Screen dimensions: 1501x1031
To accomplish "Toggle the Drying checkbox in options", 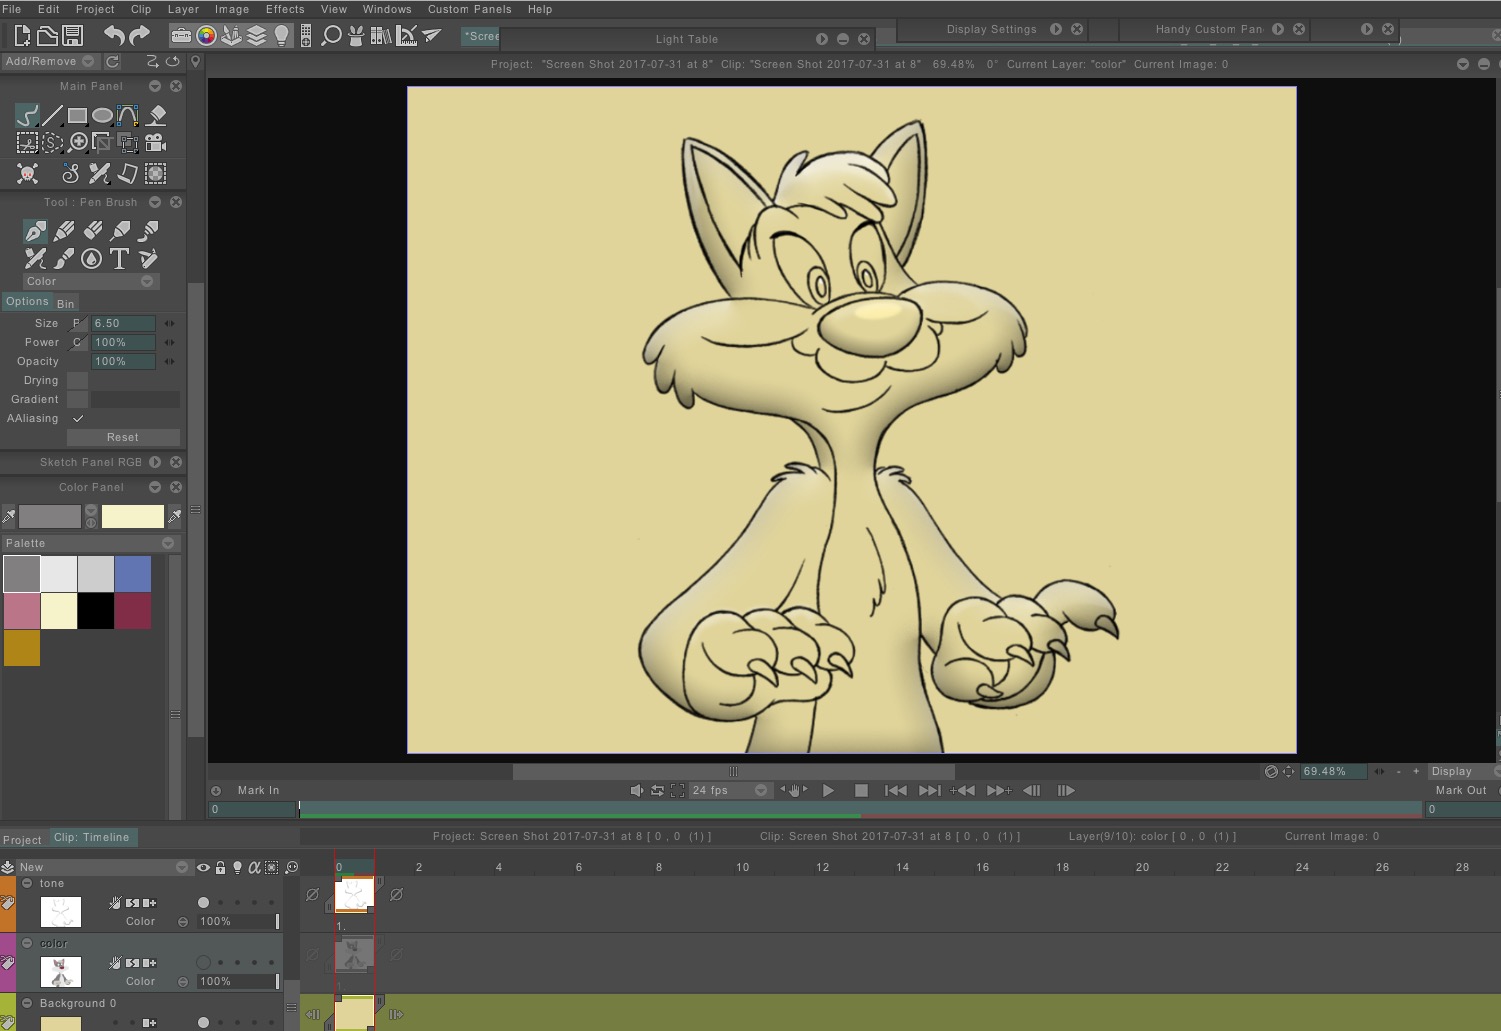I will pos(78,380).
